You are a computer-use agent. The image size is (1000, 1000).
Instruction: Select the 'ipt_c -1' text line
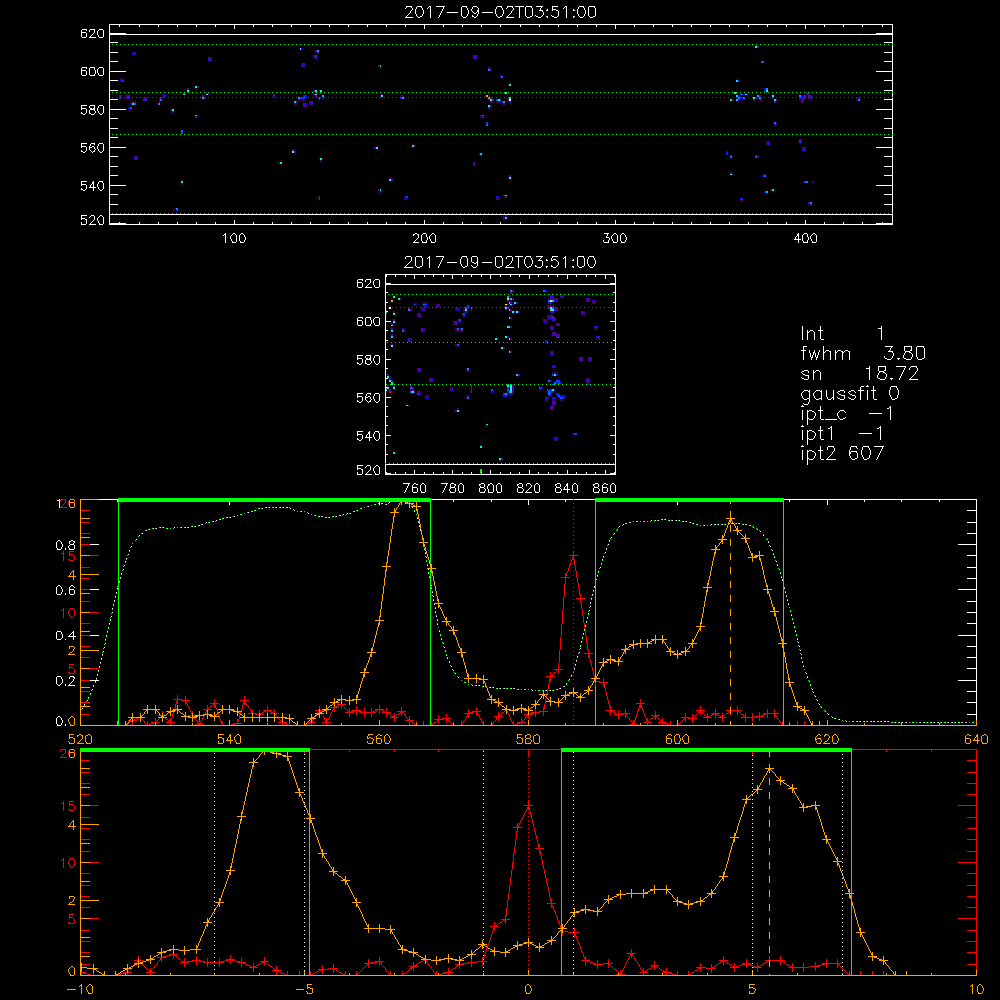[x=846, y=414]
